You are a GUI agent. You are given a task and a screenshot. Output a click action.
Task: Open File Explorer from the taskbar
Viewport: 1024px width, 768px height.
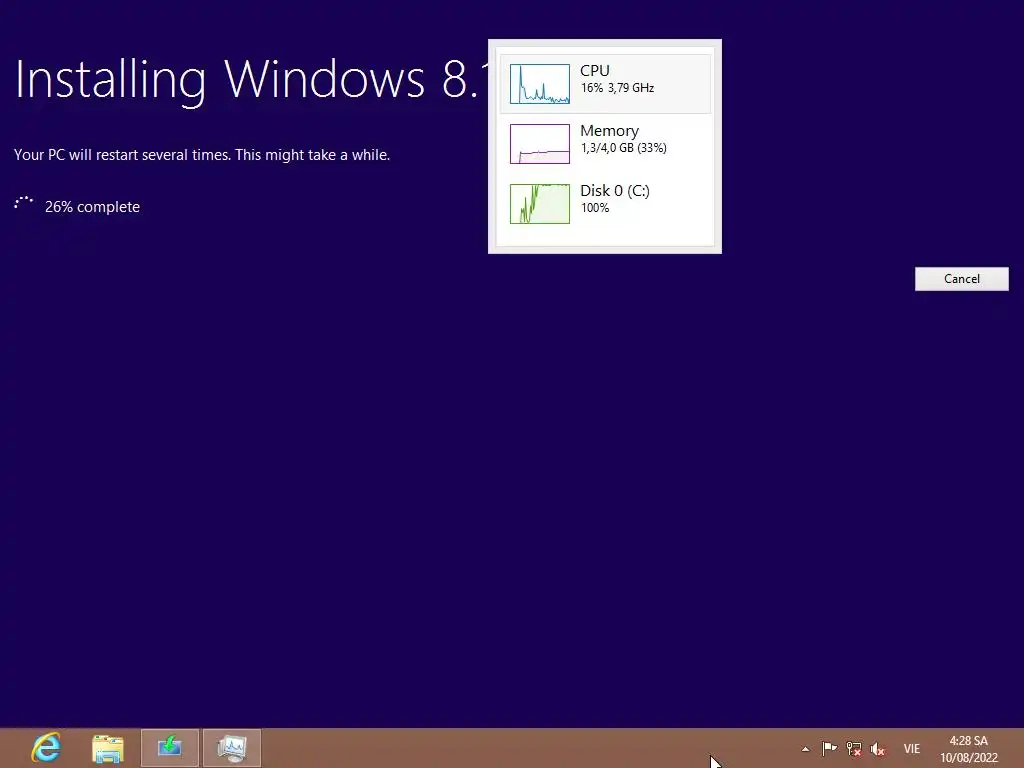(x=108, y=748)
